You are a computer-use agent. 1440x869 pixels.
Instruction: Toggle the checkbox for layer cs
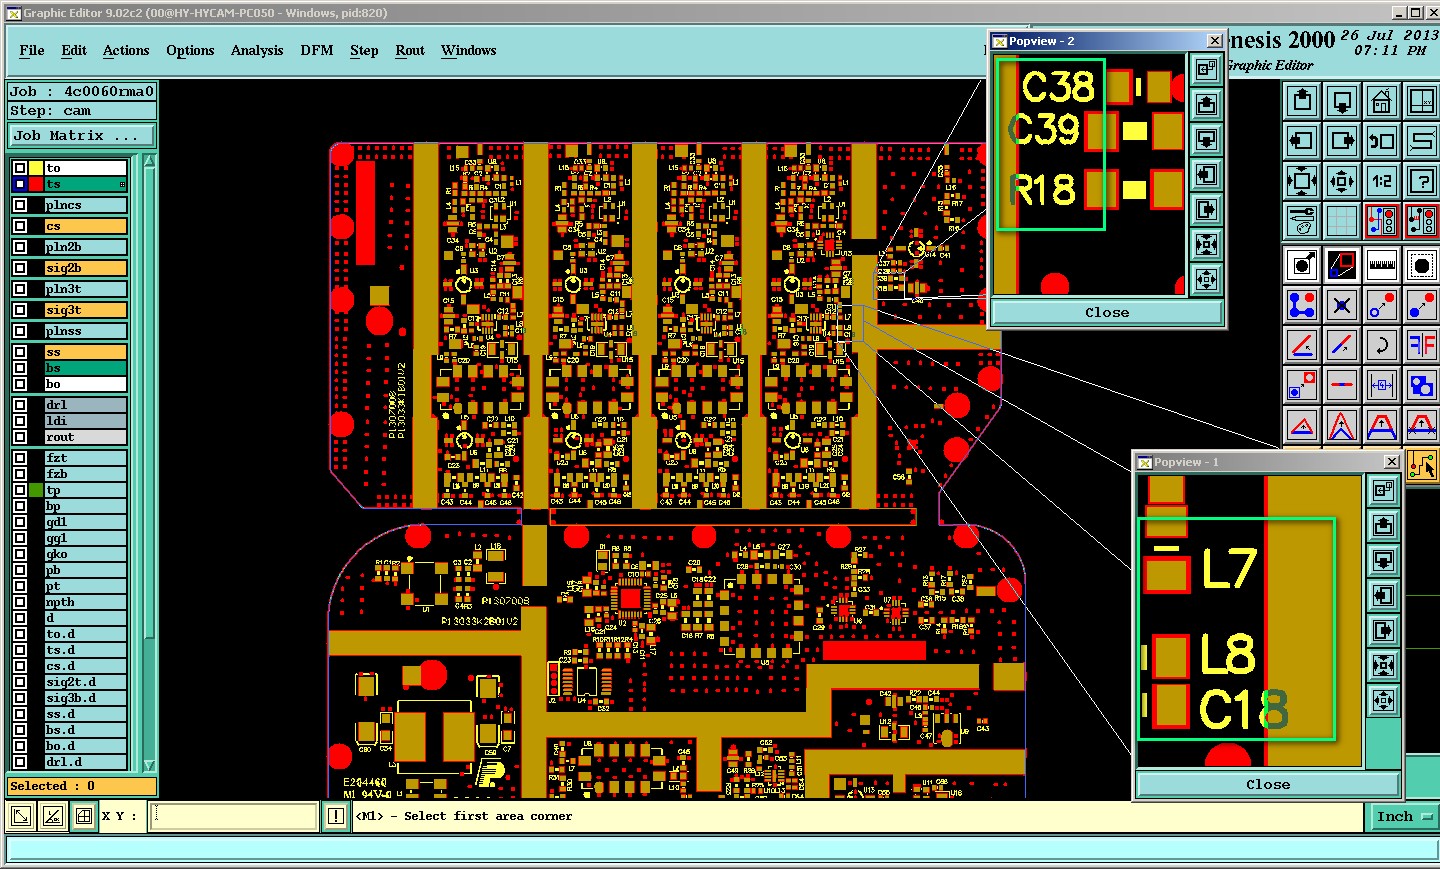[x=20, y=226]
